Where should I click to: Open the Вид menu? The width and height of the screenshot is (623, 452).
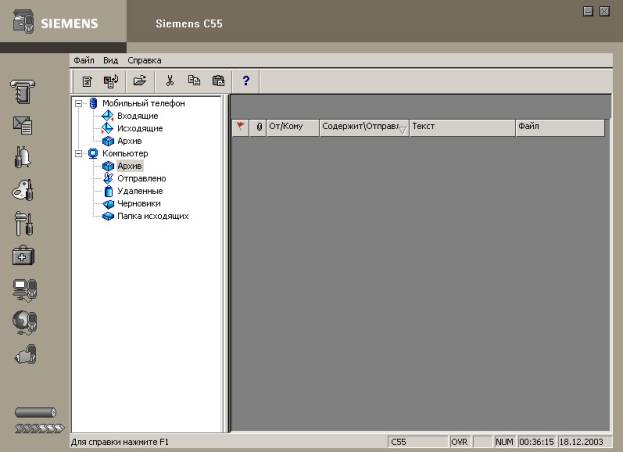pyautogui.click(x=110, y=60)
